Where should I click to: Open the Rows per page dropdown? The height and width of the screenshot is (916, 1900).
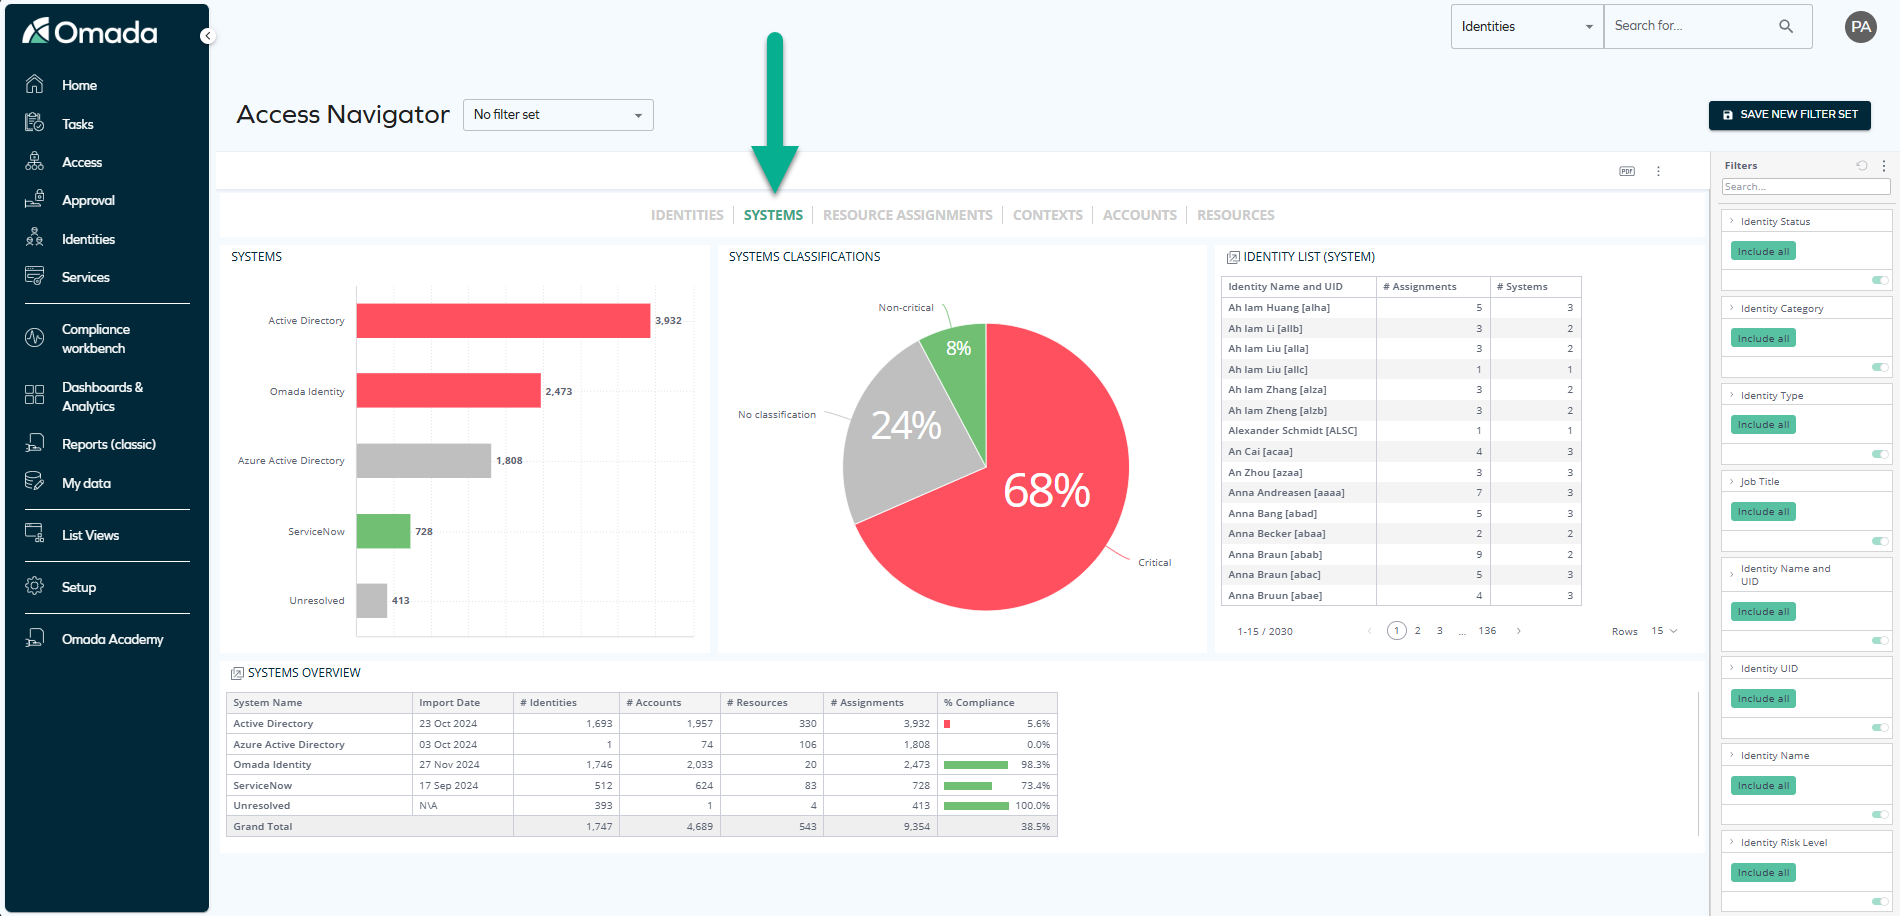coord(1664,631)
